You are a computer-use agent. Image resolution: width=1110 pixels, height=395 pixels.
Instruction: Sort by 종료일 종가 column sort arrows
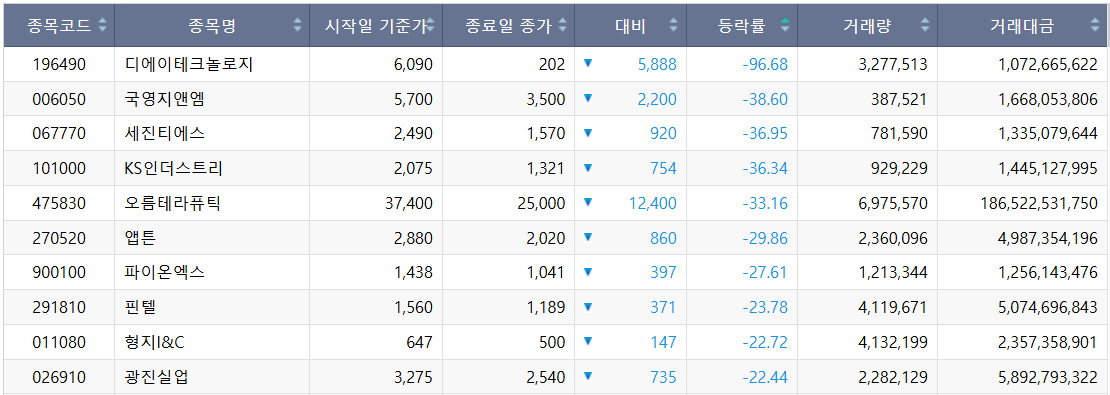pyautogui.click(x=563, y=25)
